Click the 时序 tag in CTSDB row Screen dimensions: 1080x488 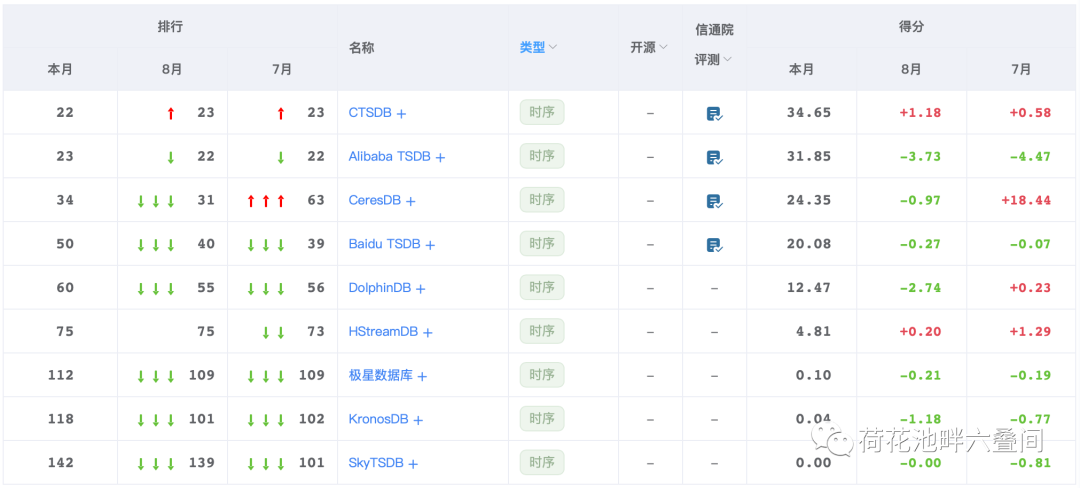point(542,113)
